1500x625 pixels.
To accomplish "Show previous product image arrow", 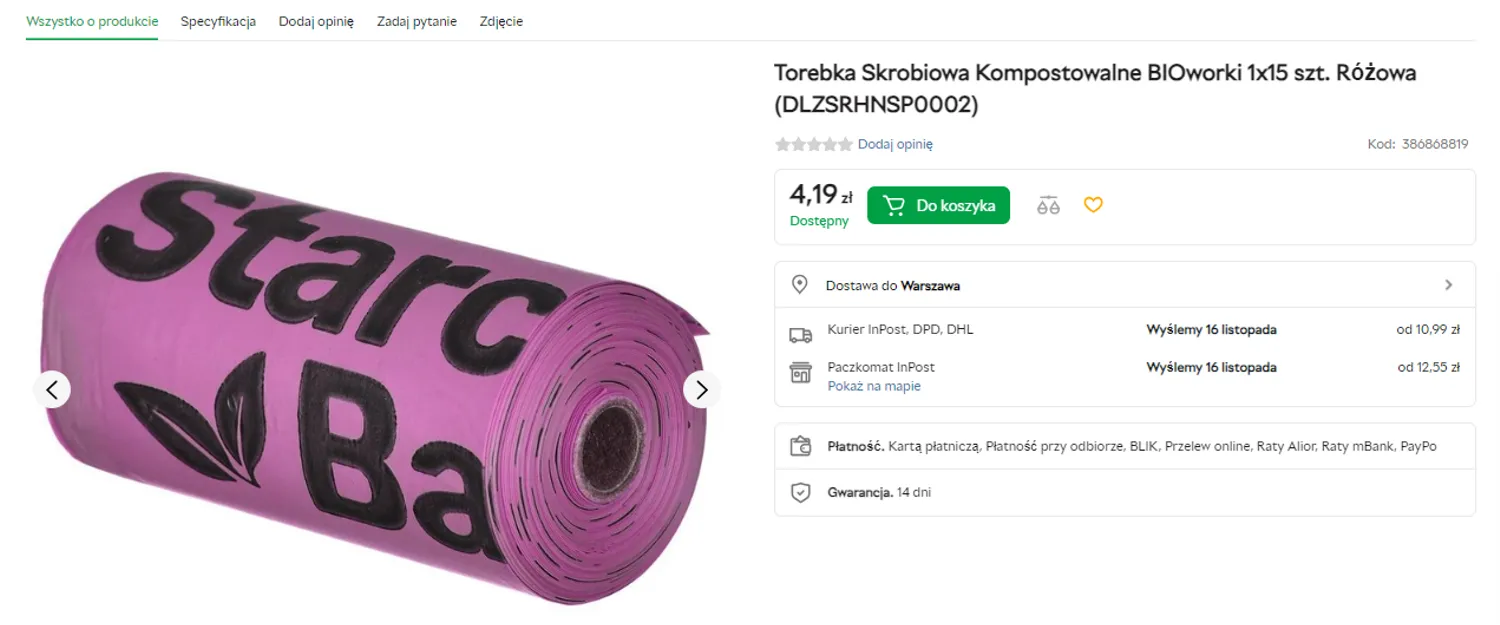I will click(x=52, y=389).
